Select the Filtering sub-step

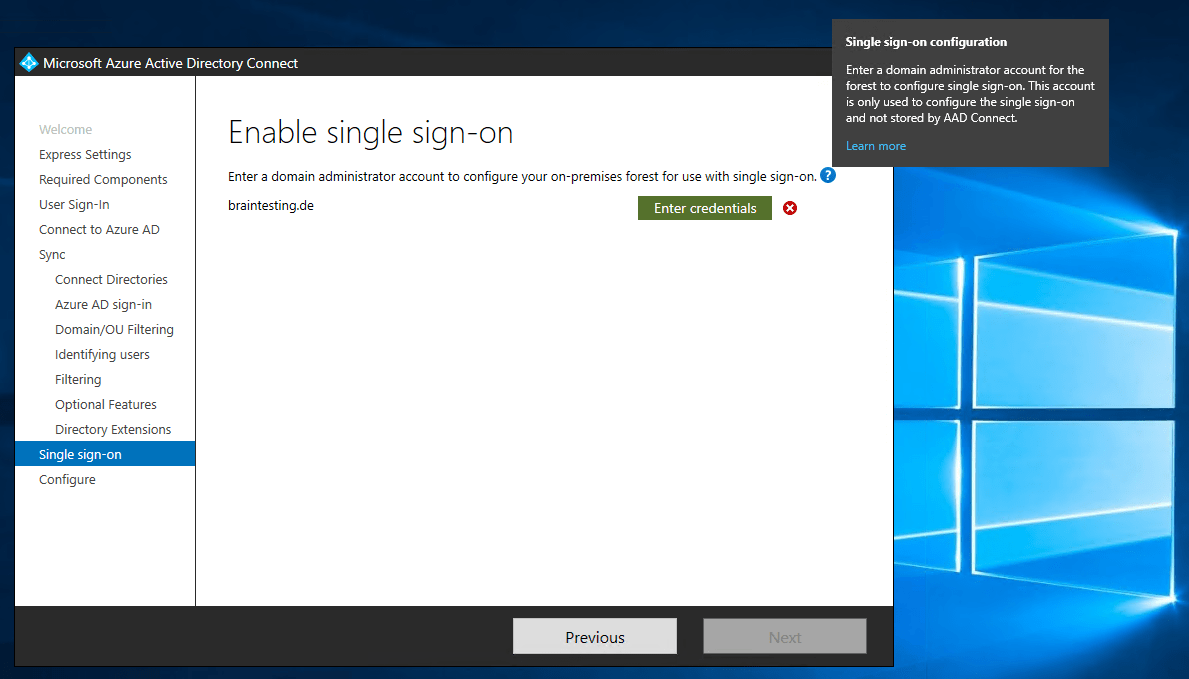tap(78, 380)
